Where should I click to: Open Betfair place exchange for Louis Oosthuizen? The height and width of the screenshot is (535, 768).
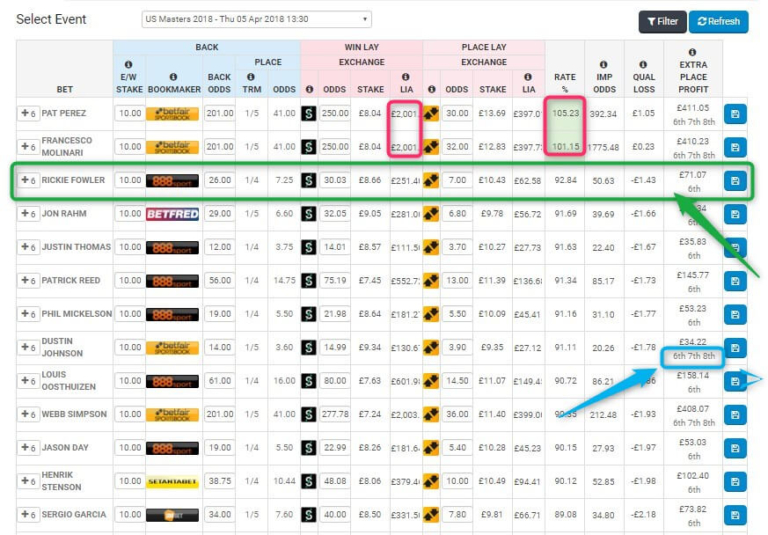tap(431, 381)
